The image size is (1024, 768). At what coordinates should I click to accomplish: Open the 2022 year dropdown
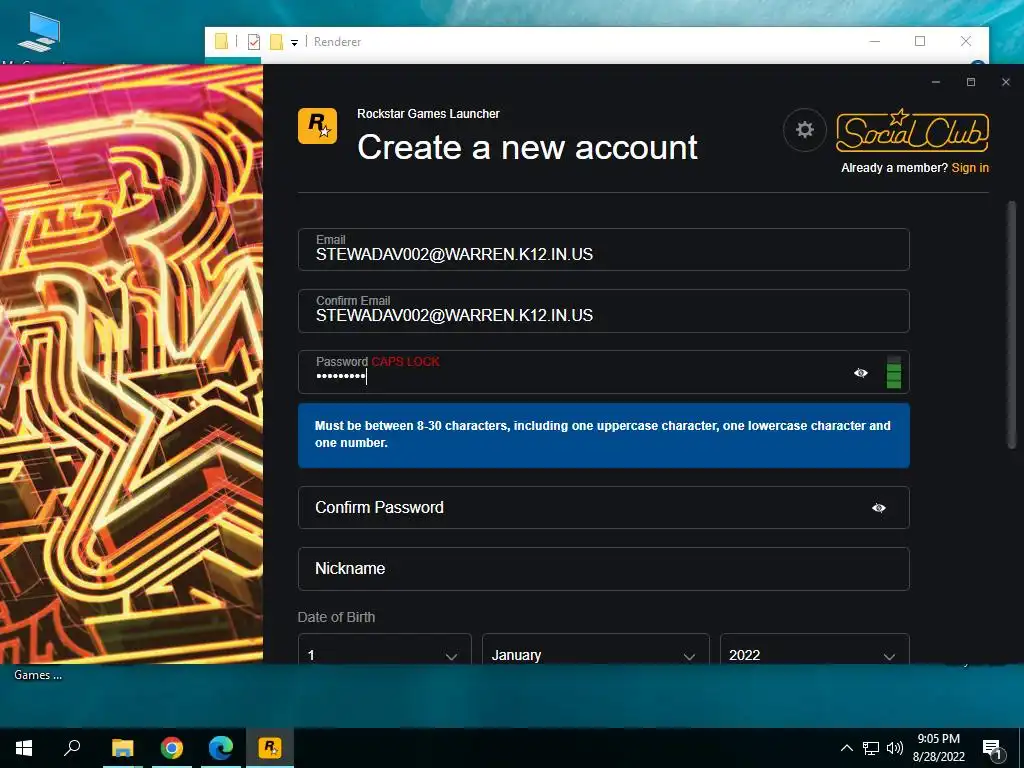[x=814, y=649]
